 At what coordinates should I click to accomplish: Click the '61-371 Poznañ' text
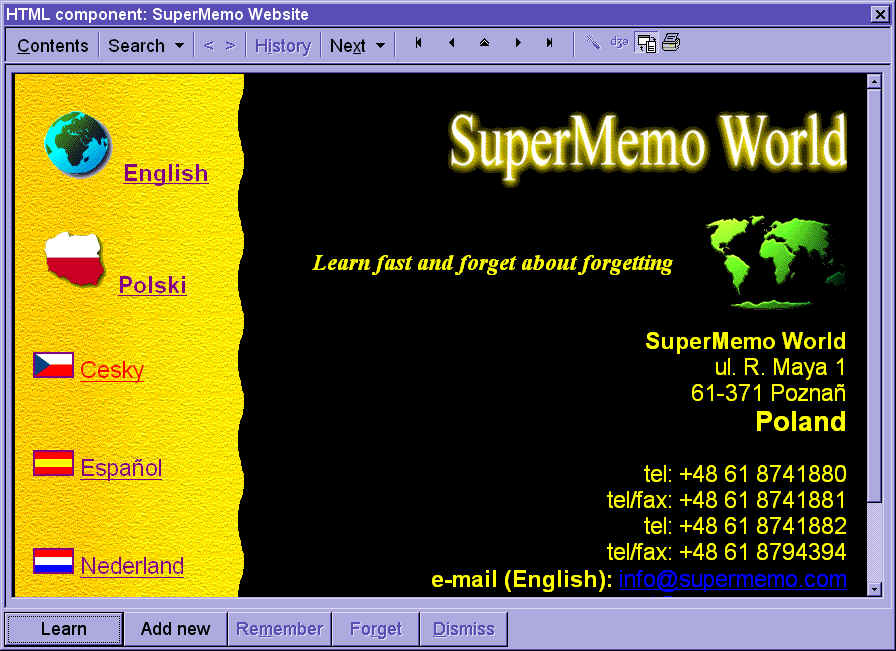[769, 393]
